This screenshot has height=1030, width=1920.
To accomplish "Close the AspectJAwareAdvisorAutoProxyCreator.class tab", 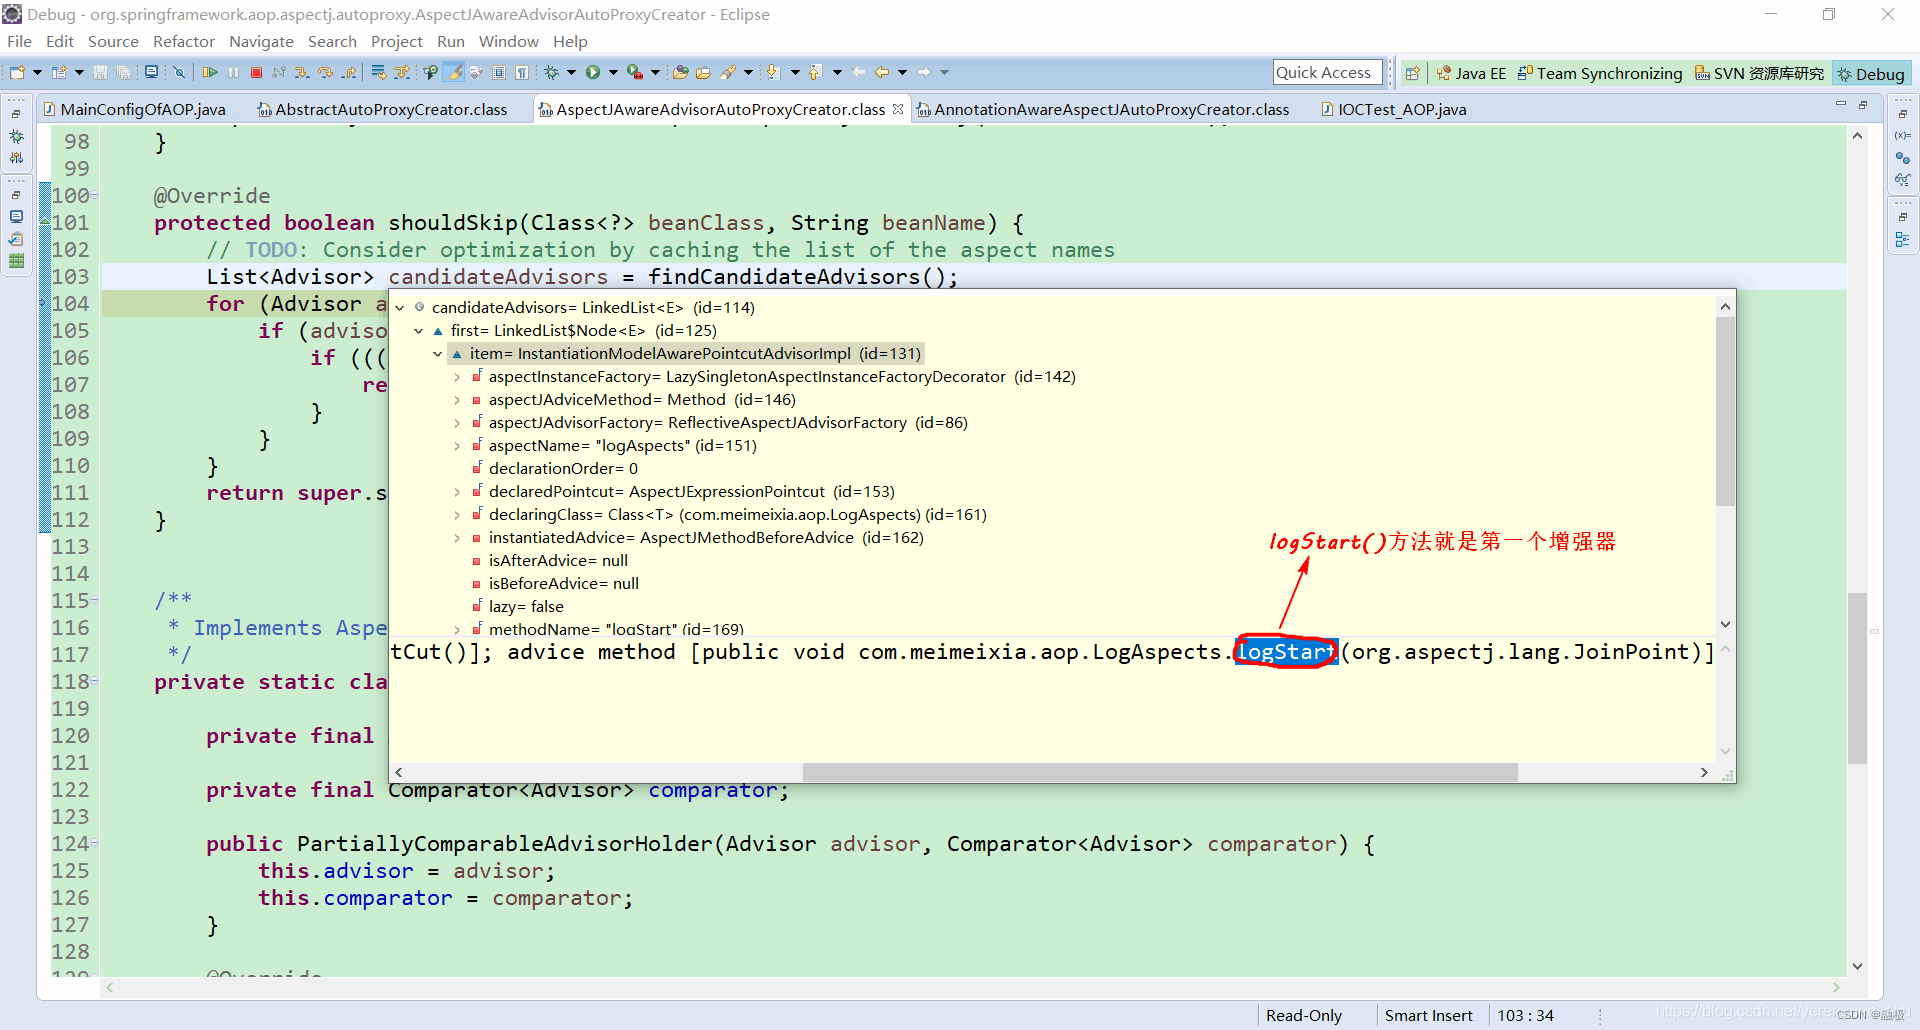I will (x=898, y=109).
